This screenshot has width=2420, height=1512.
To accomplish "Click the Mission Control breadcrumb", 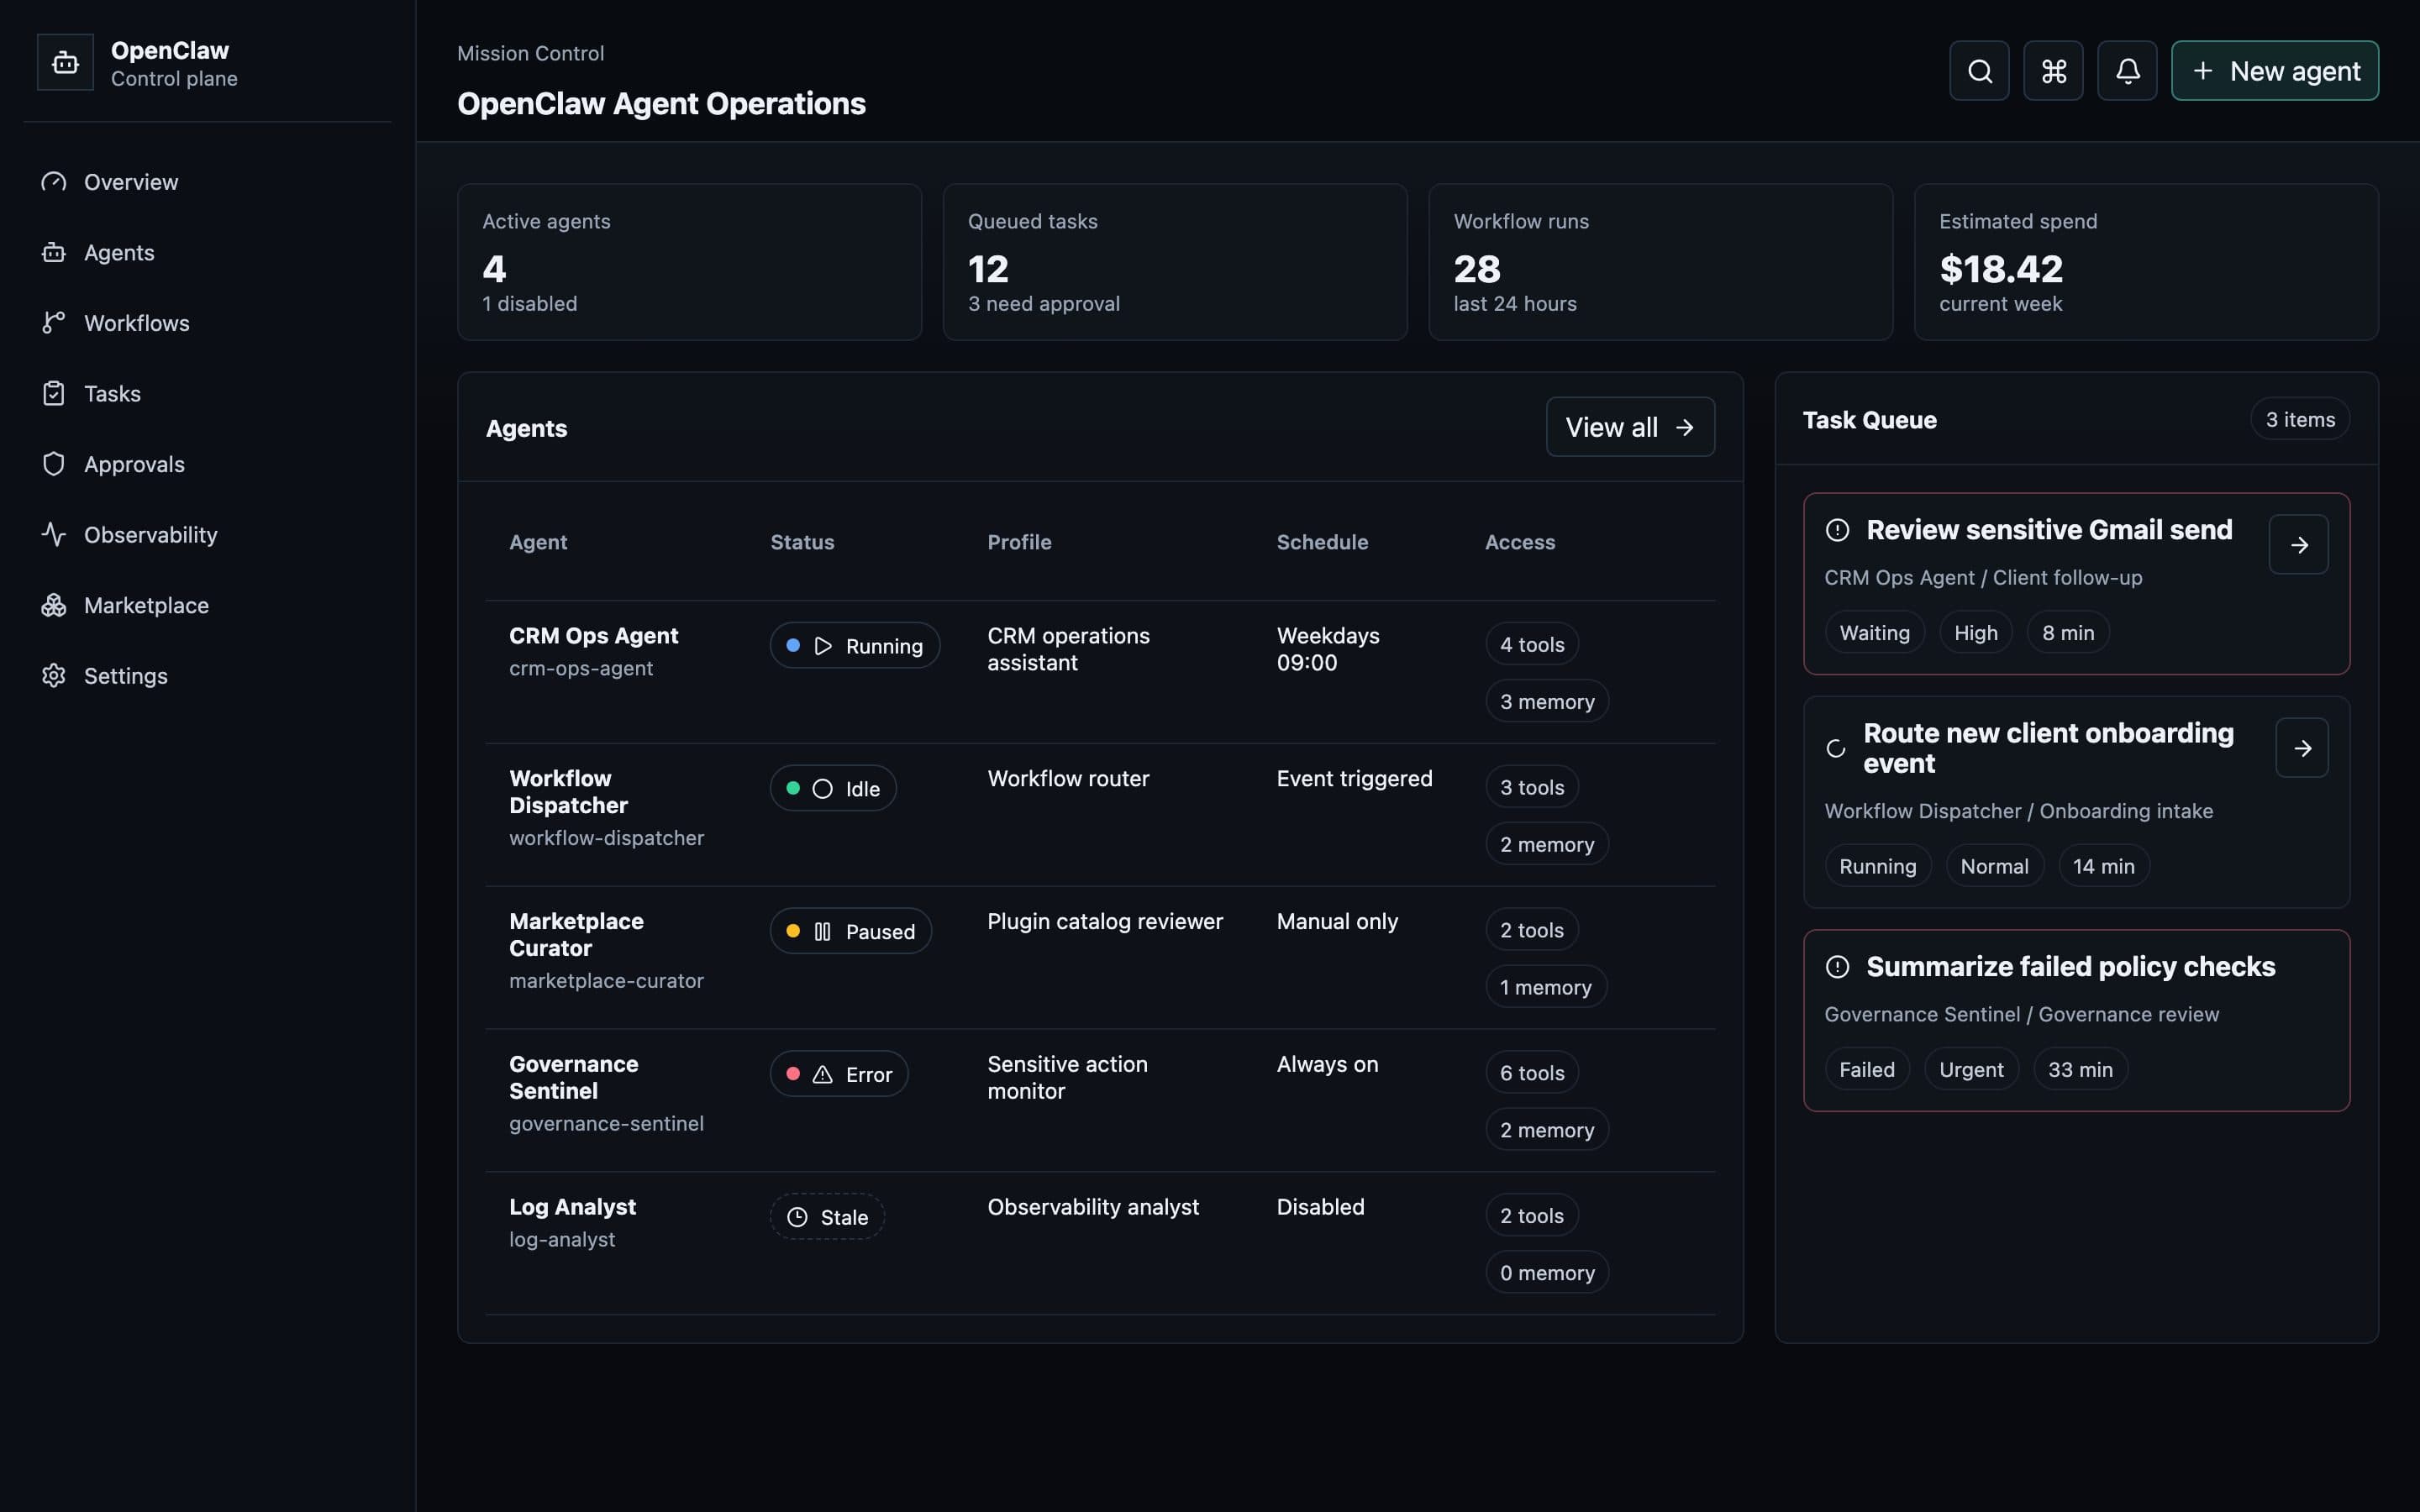I will 530,53.
